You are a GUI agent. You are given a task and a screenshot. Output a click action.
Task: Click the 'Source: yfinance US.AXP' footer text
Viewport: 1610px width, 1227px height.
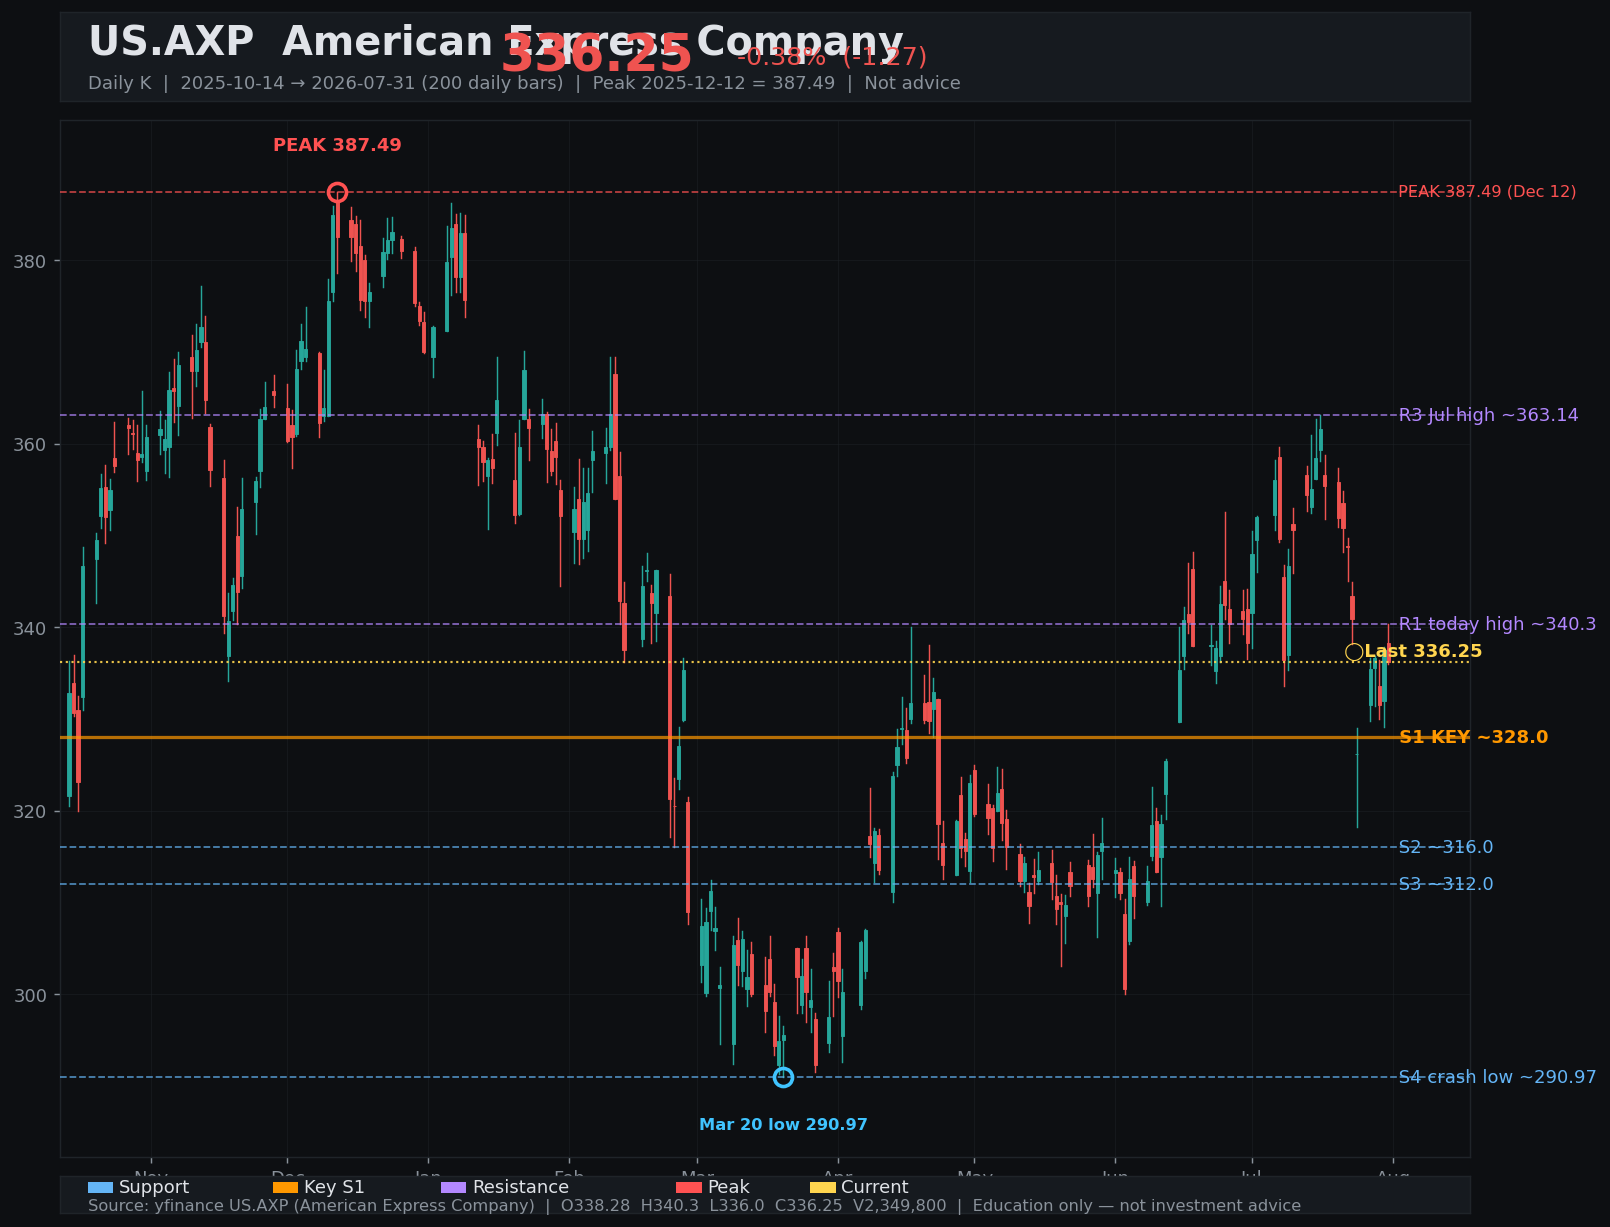point(188,1206)
